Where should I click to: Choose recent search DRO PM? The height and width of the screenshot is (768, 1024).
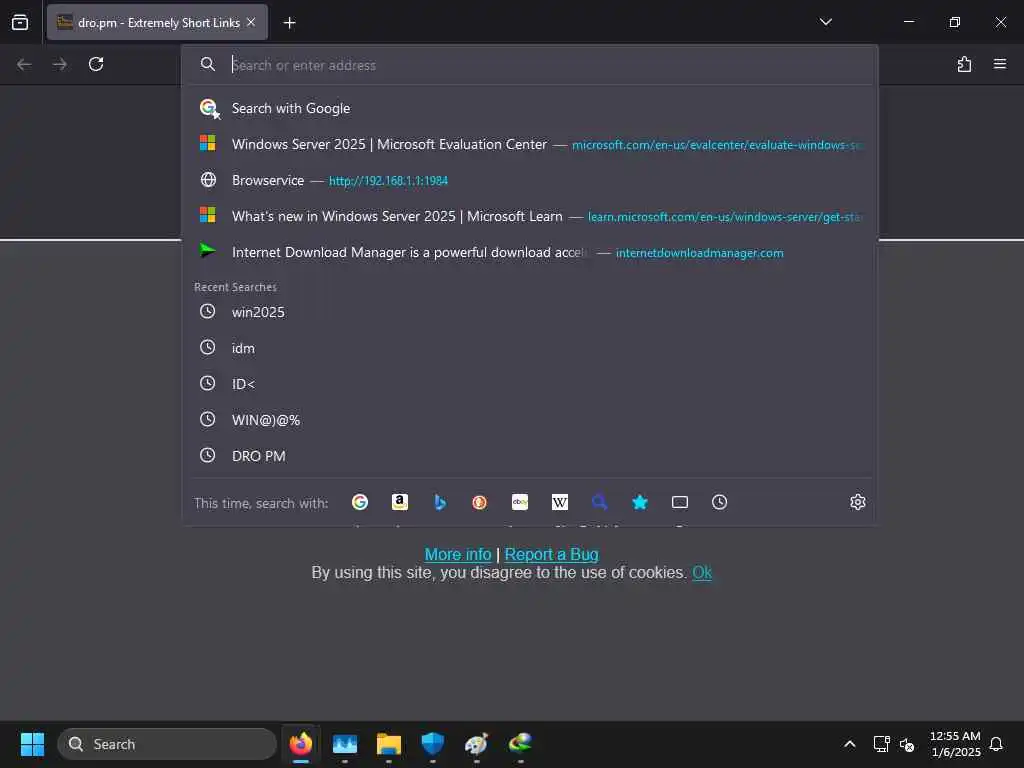point(530,456)
